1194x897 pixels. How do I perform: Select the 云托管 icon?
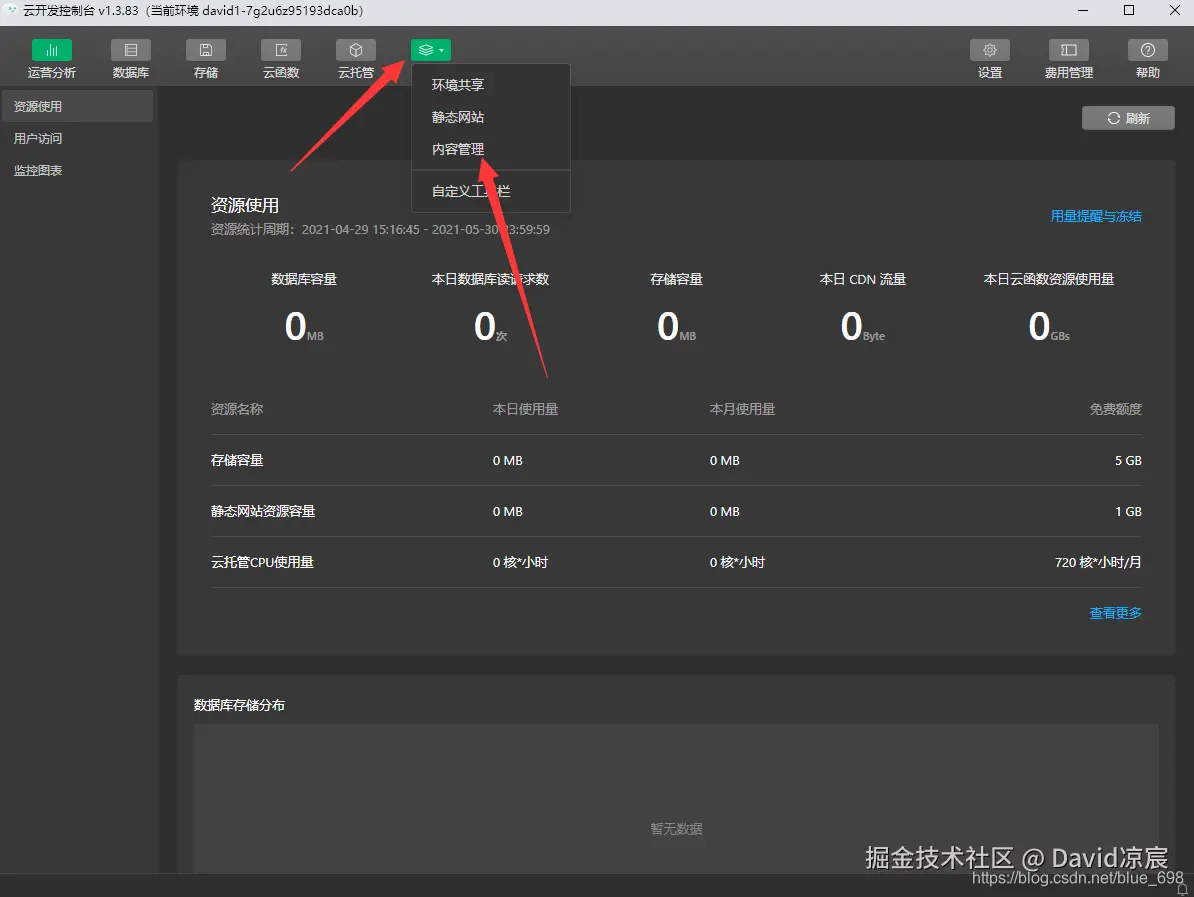(x=355, y=58)
